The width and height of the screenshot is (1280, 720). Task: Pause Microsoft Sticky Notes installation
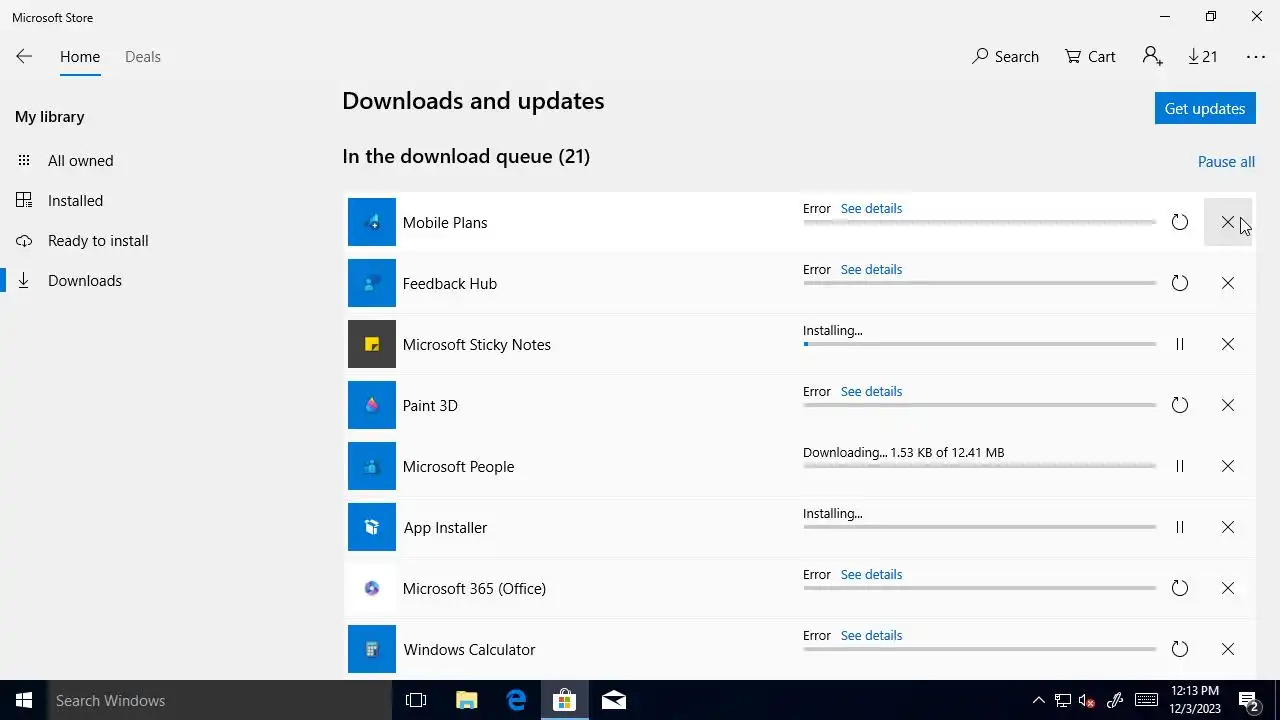[1180, 344]
